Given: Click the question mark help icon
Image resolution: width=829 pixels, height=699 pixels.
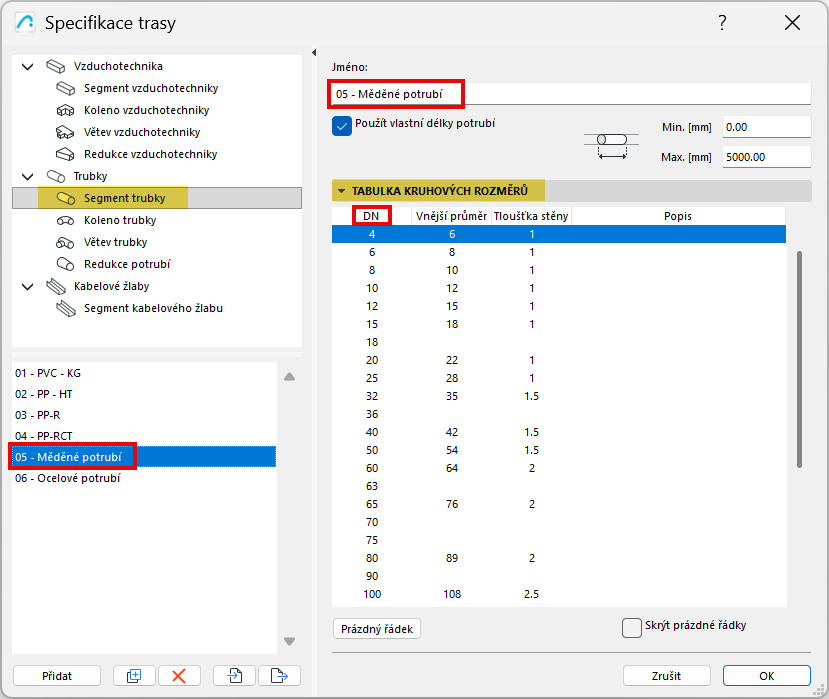Looking at the screenshot, I should pyautogui.click(x=722, y=23).
